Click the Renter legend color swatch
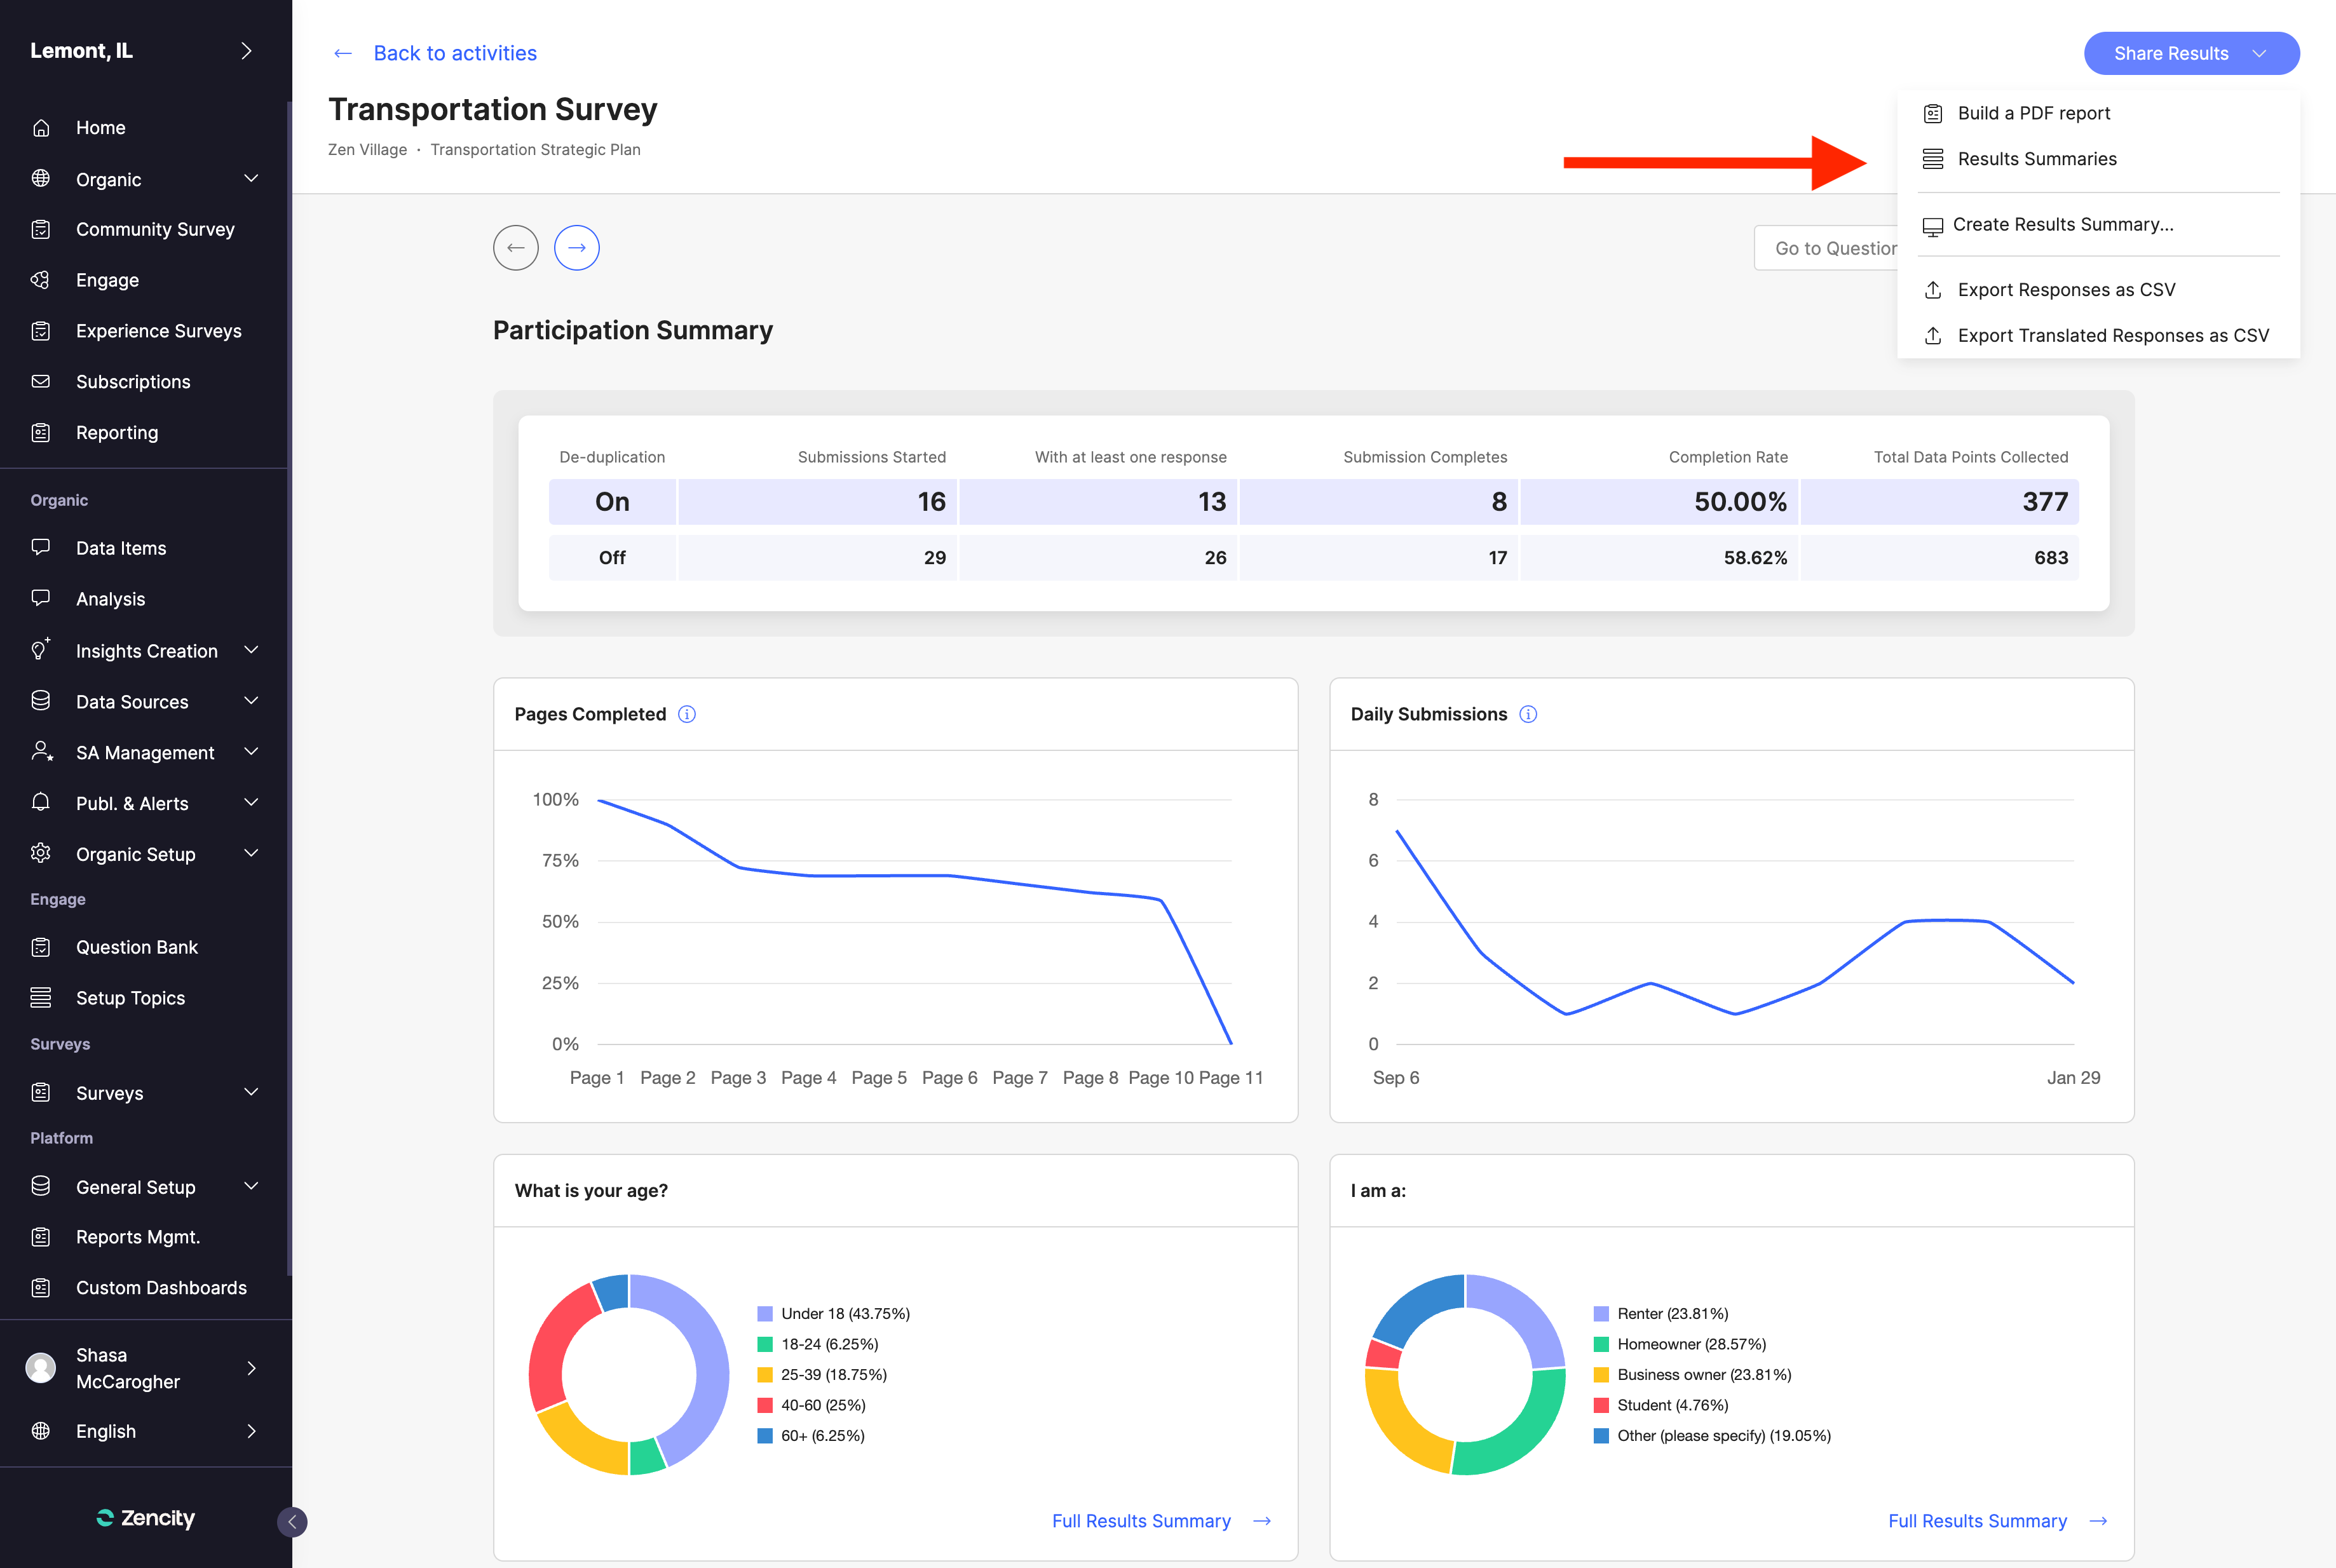The image size is (2336, 1568). pos(1601,1314)
